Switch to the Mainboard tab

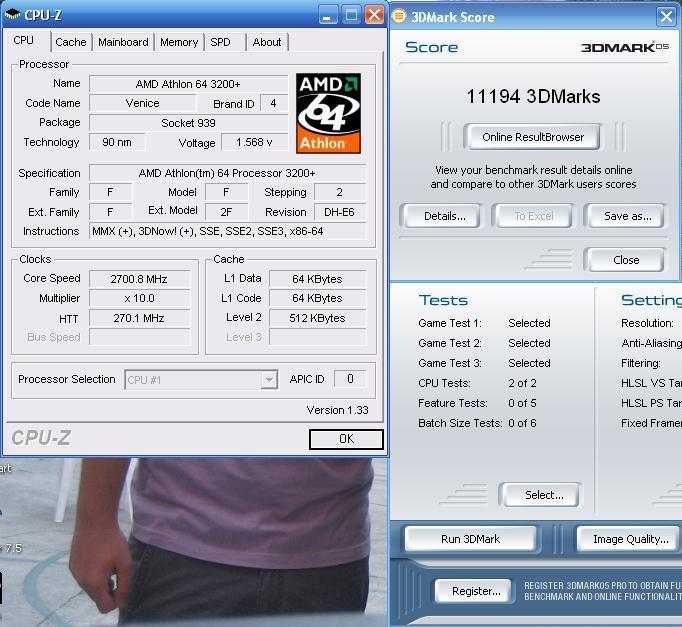pos(123,42)
